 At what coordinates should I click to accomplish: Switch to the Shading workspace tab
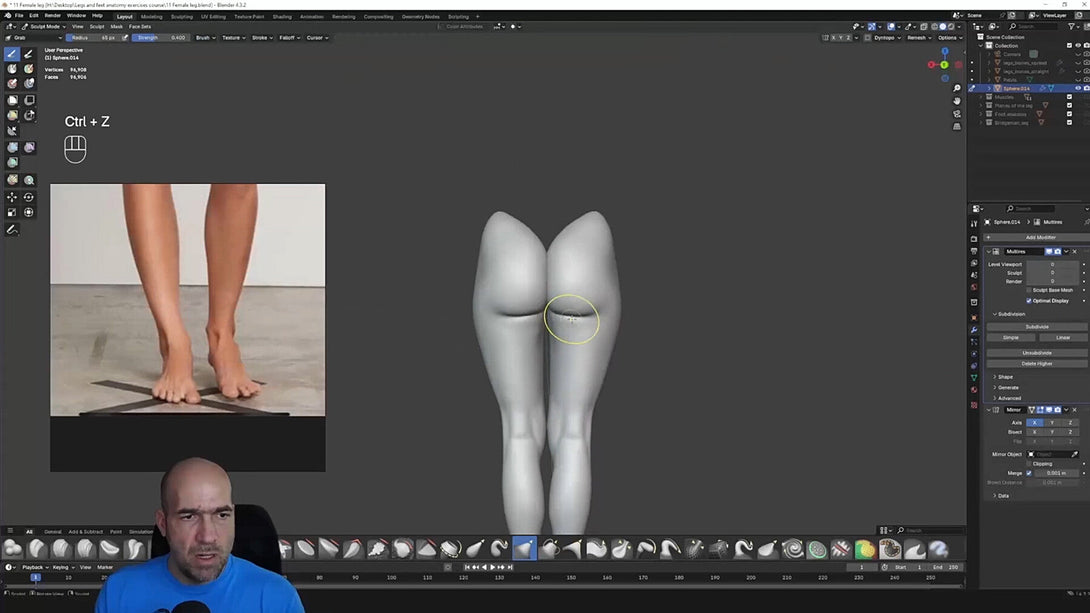point(282,16)
